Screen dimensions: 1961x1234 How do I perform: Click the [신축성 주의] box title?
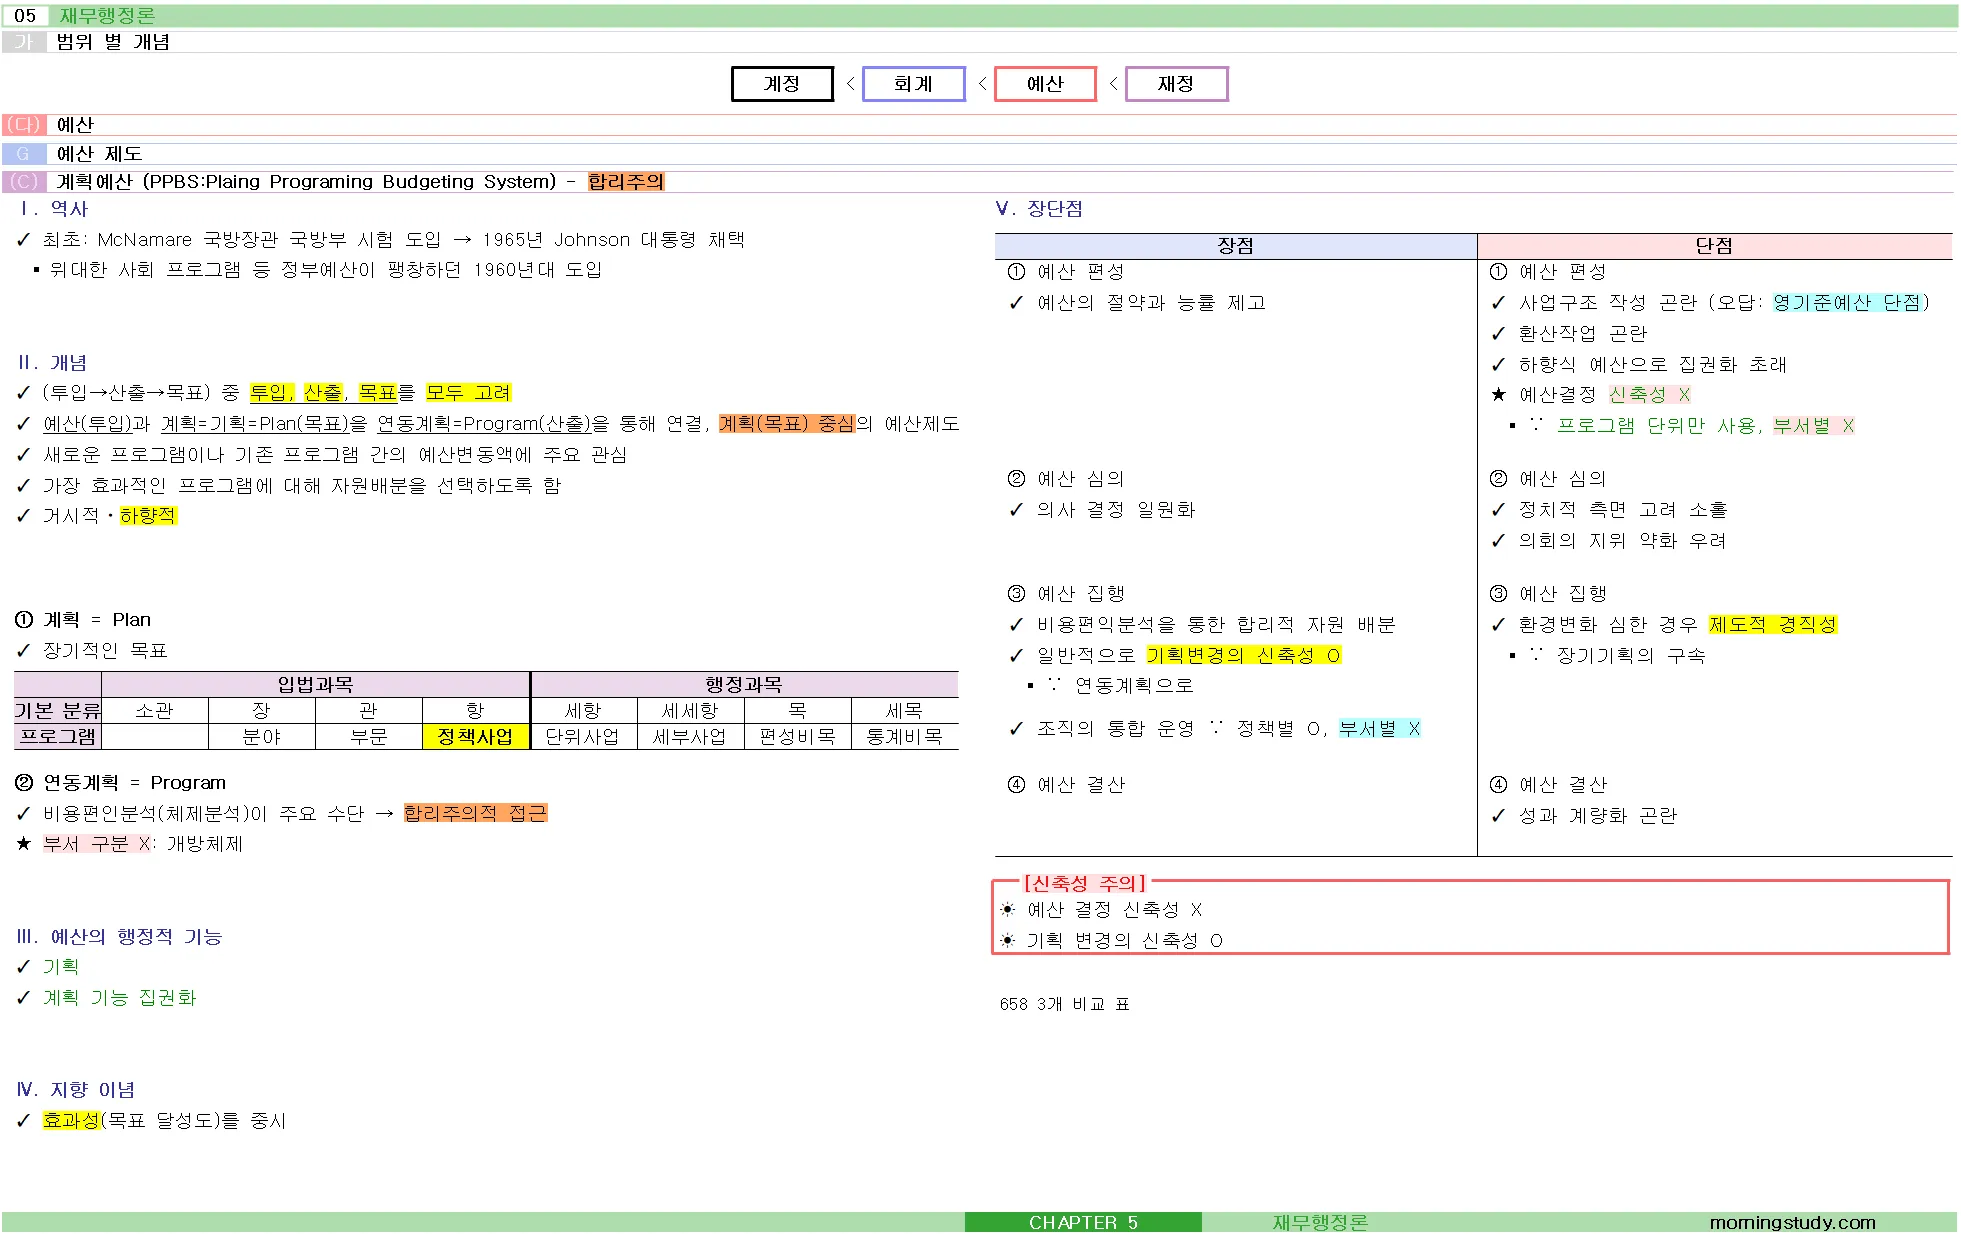pos(1084,884)
